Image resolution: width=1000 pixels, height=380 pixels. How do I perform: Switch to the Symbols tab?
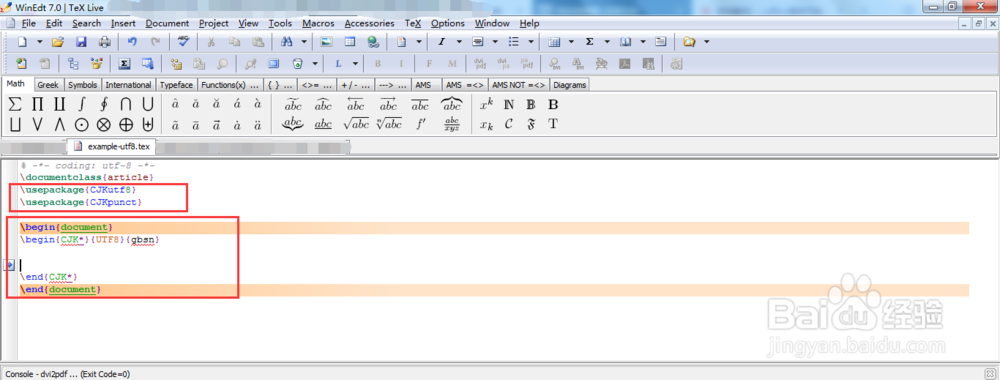pyautogui.click(x=83, y=85)
